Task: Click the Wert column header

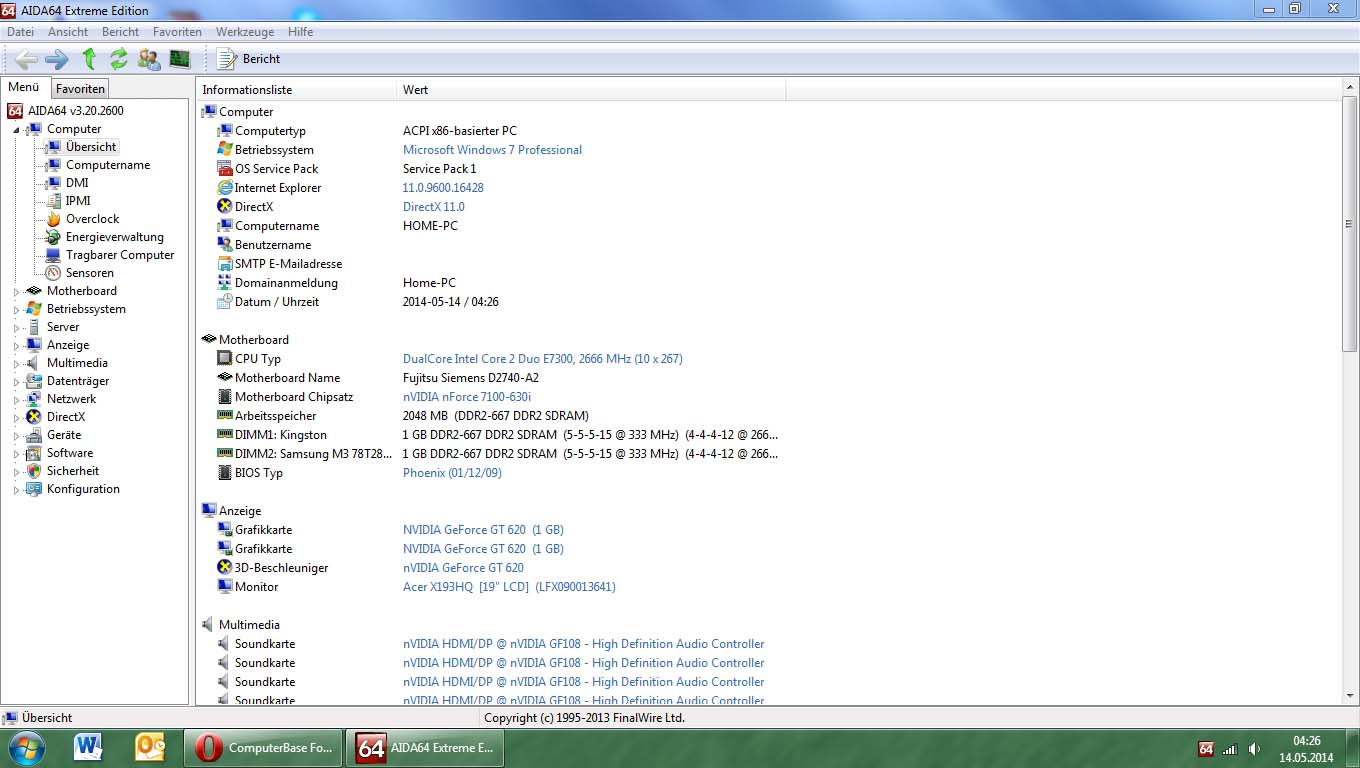Action: coord(591,90)
